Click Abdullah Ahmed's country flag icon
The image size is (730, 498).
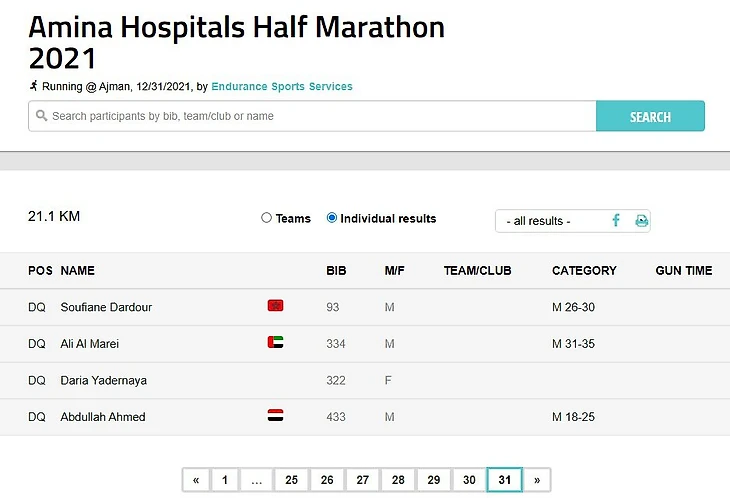[275, 416]
